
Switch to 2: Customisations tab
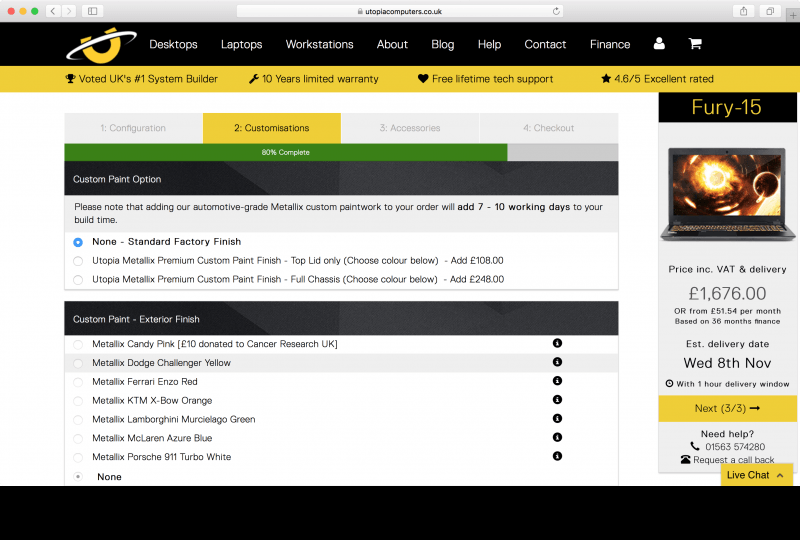(272, 128)
